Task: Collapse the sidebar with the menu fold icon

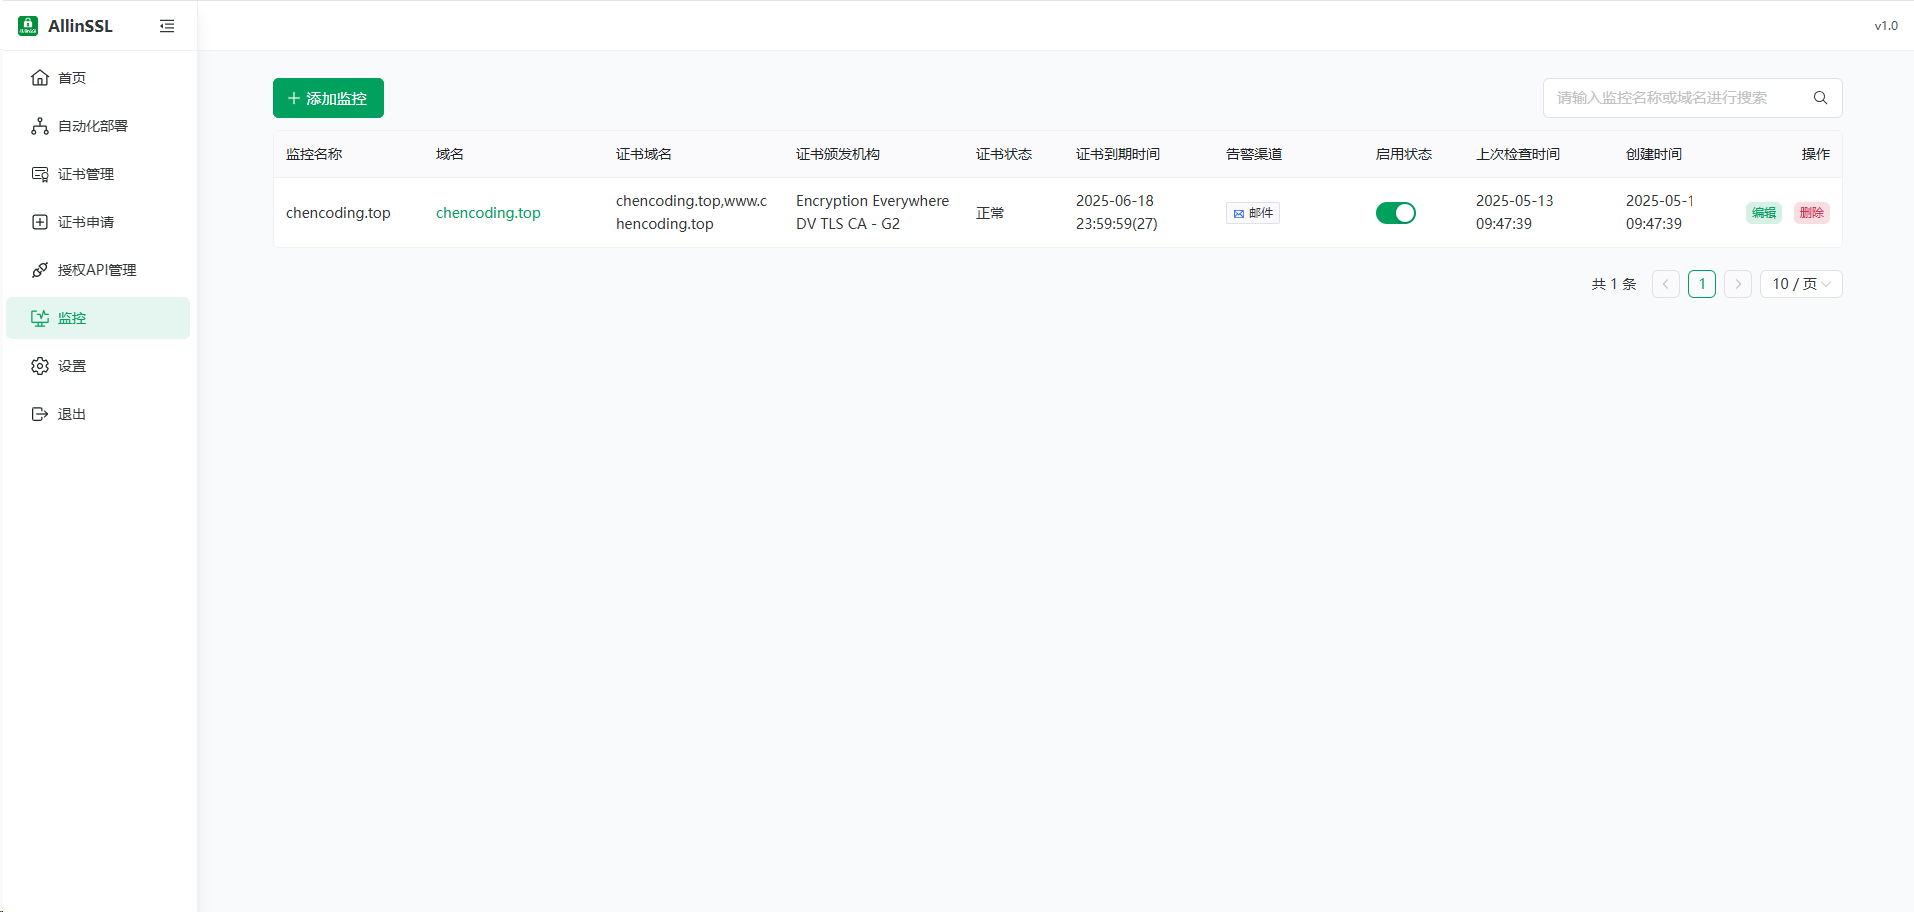Action: pos(167,26)
